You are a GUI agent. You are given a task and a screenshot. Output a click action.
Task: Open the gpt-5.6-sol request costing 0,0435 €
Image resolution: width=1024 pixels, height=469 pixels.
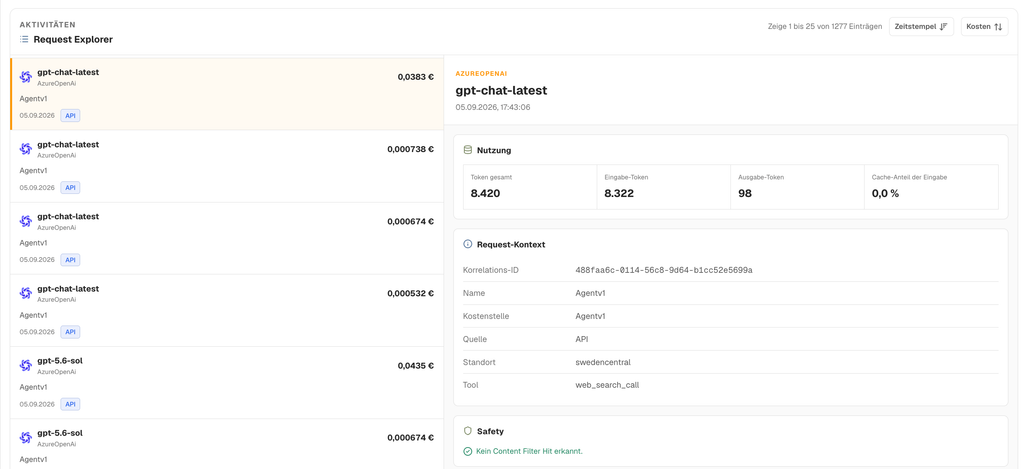click(227, 383)
